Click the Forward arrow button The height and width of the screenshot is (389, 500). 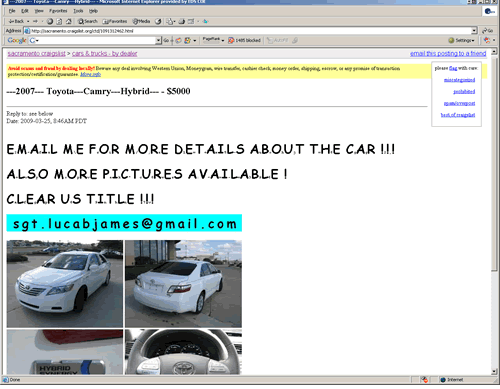(x=35, y=21)
